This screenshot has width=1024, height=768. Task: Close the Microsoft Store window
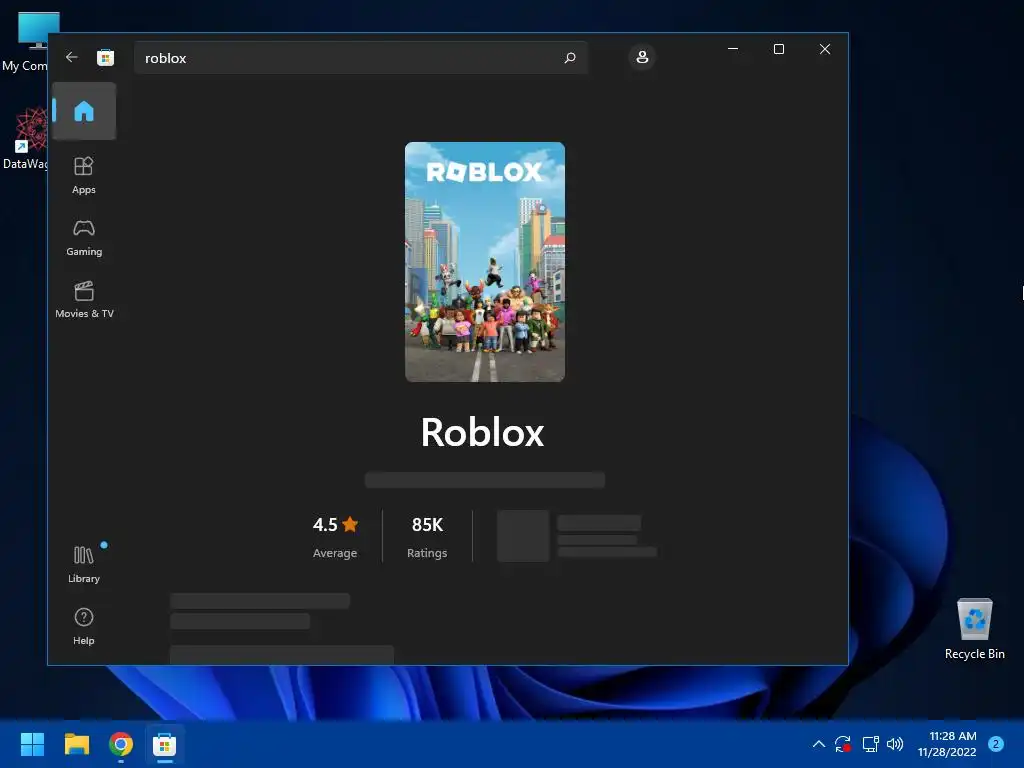[825, 49]
